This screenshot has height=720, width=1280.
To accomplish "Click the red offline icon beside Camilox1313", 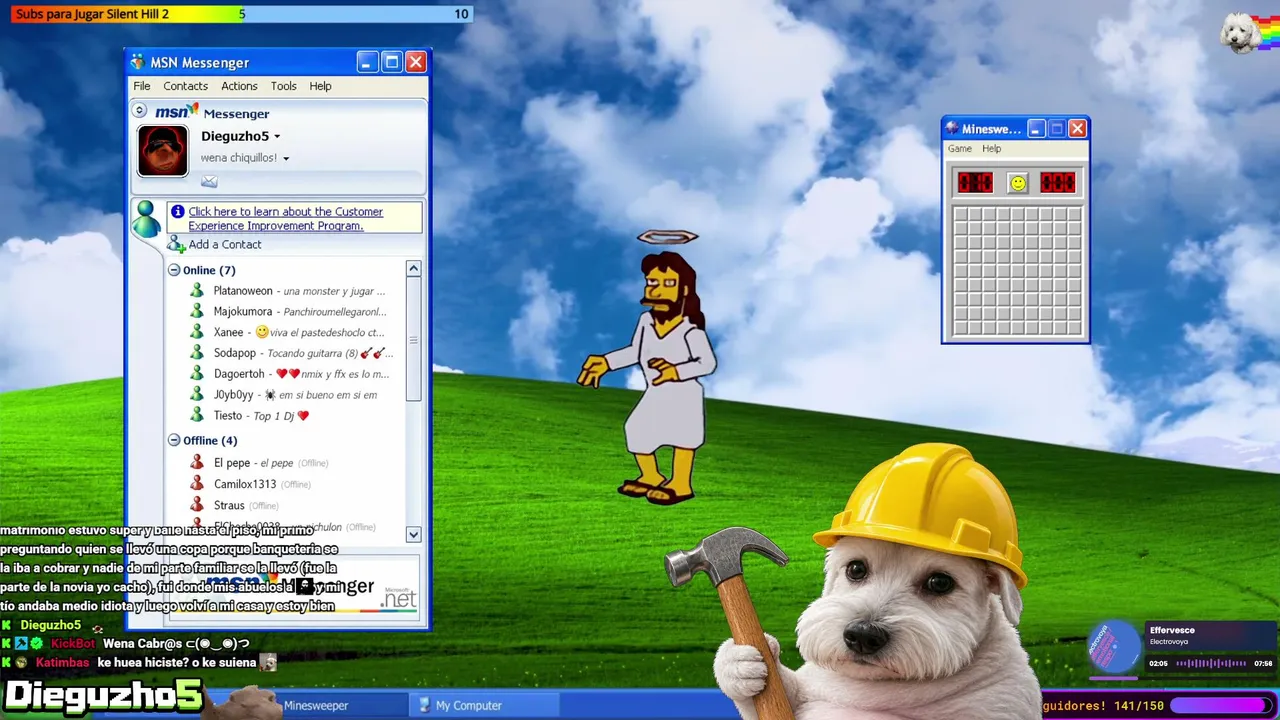I will coord(197,484).
